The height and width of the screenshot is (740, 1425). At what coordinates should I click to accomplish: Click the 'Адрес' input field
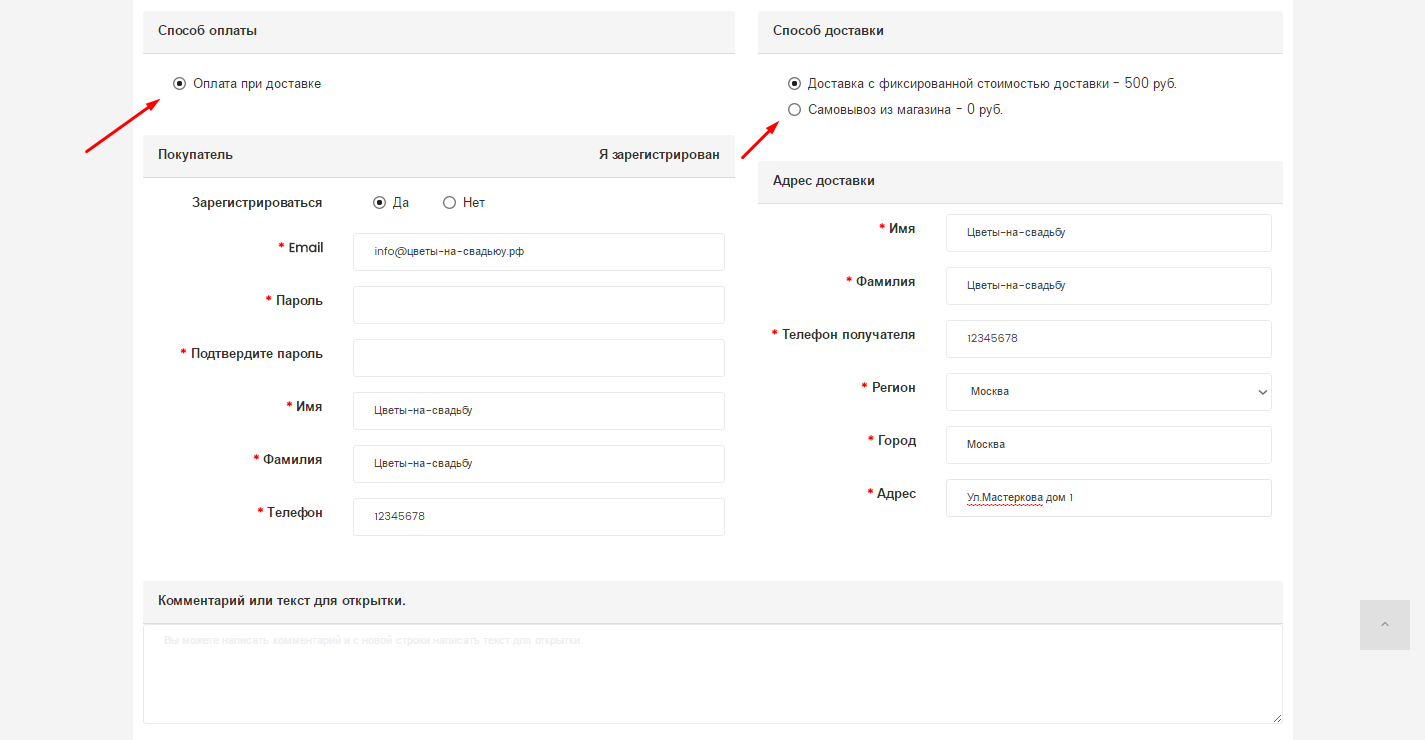pyautogui.click(x=1108, y=498)
